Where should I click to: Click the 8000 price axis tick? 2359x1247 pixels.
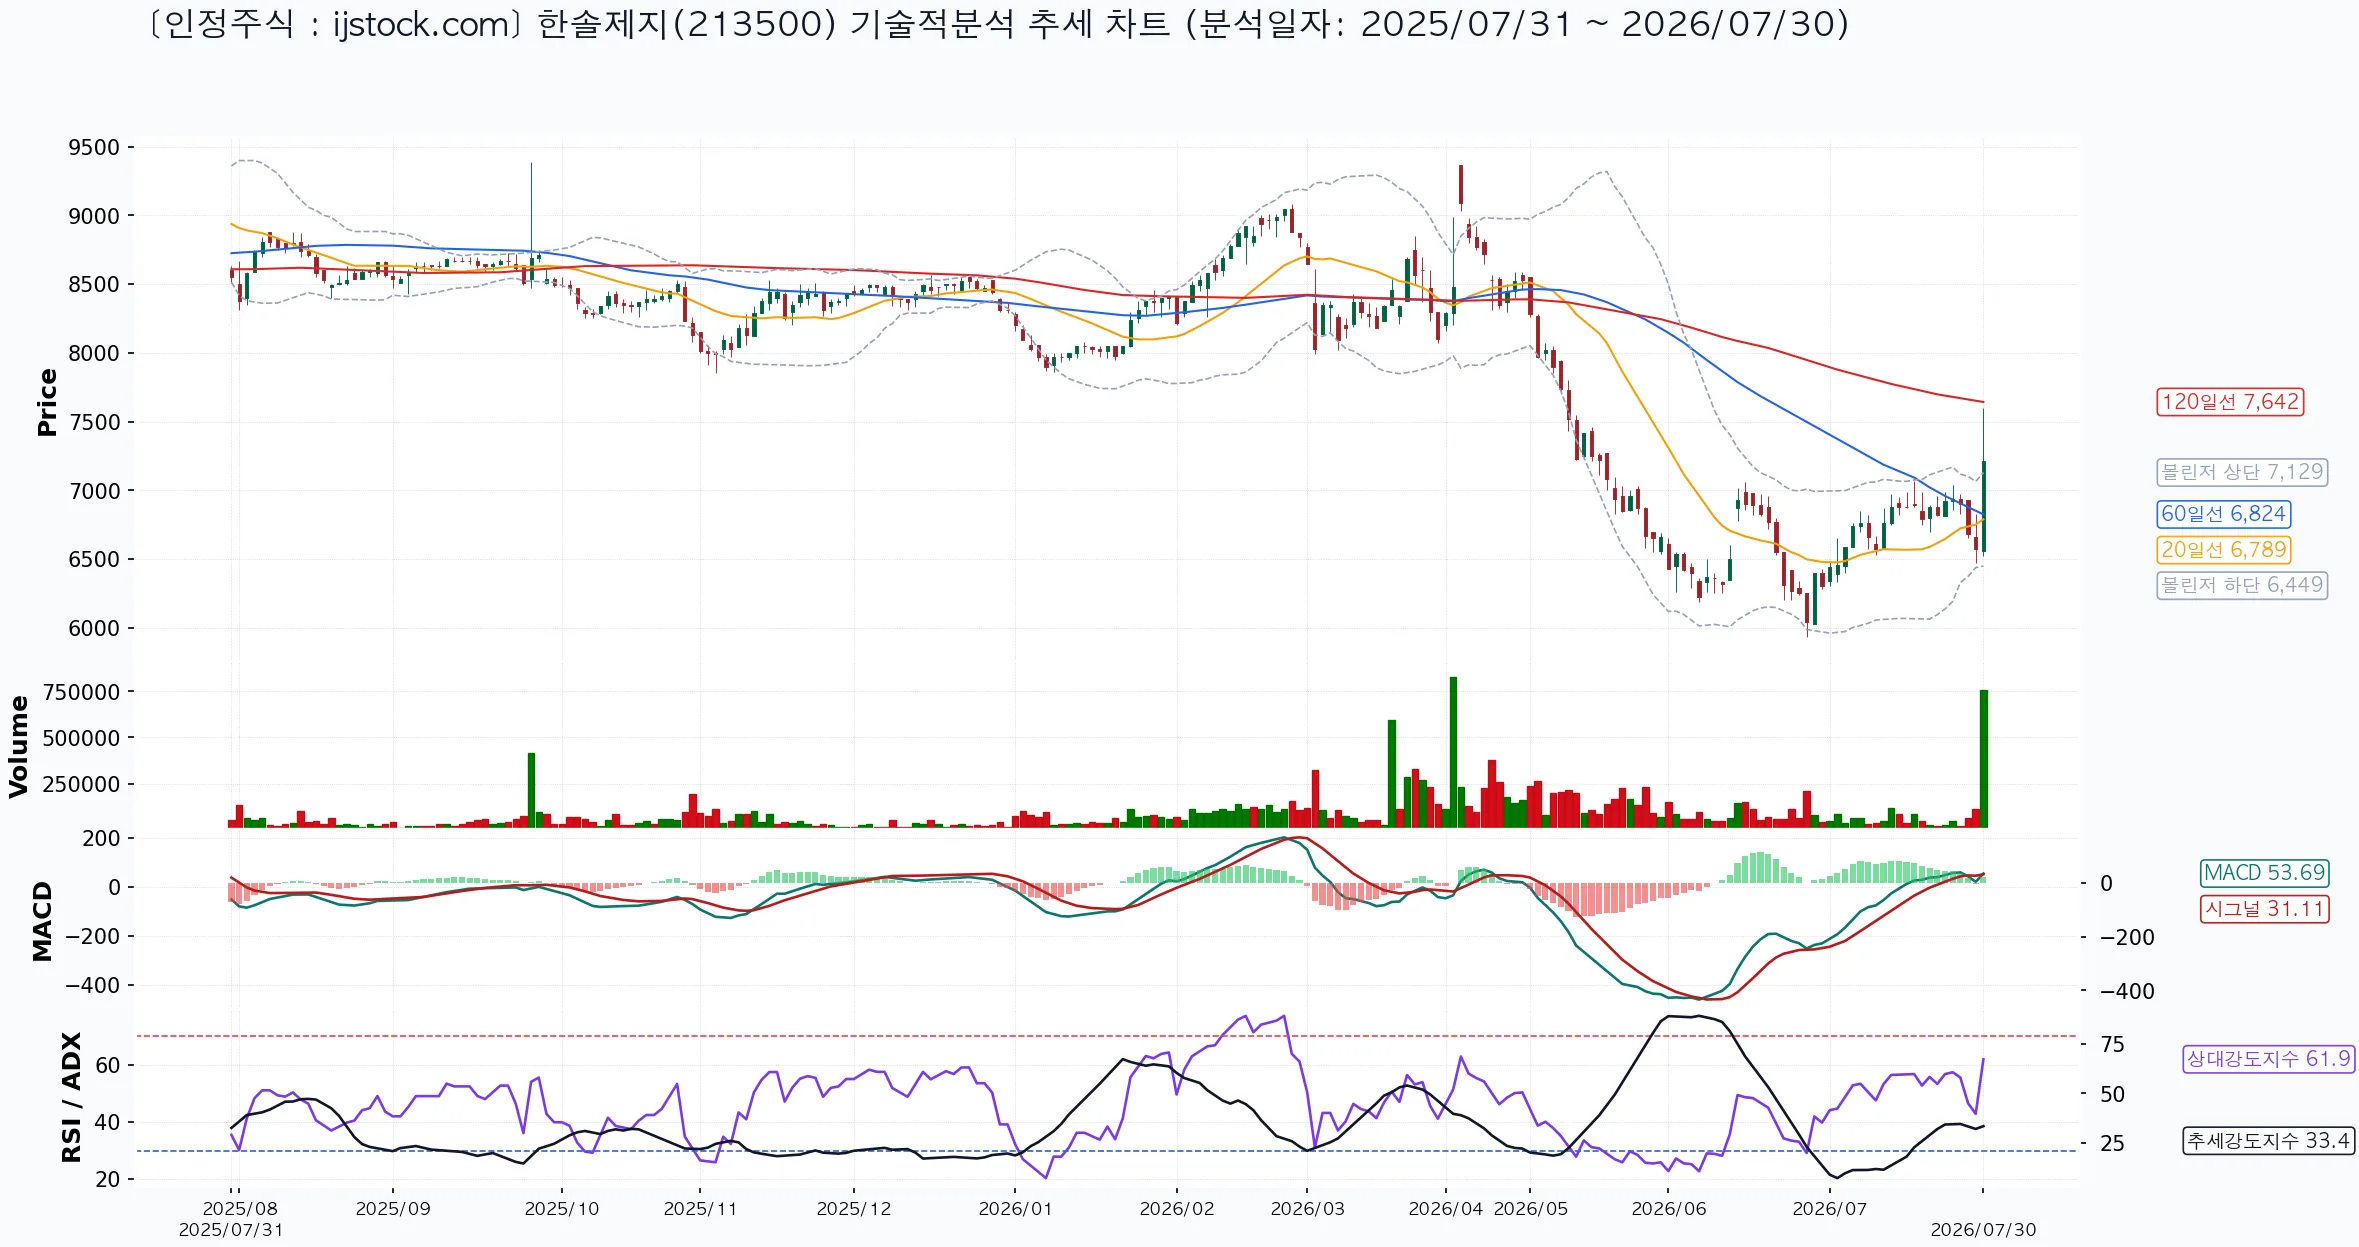pos(93,353)
